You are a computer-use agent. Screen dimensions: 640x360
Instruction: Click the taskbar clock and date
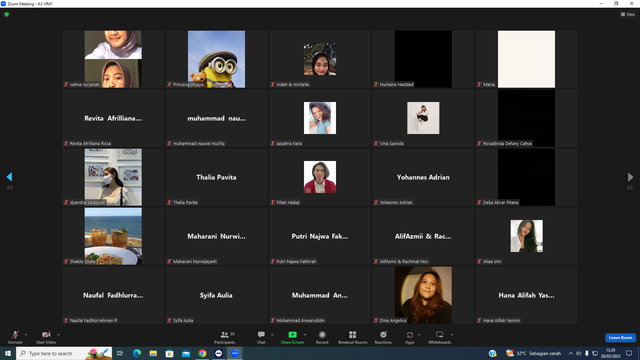611,353
